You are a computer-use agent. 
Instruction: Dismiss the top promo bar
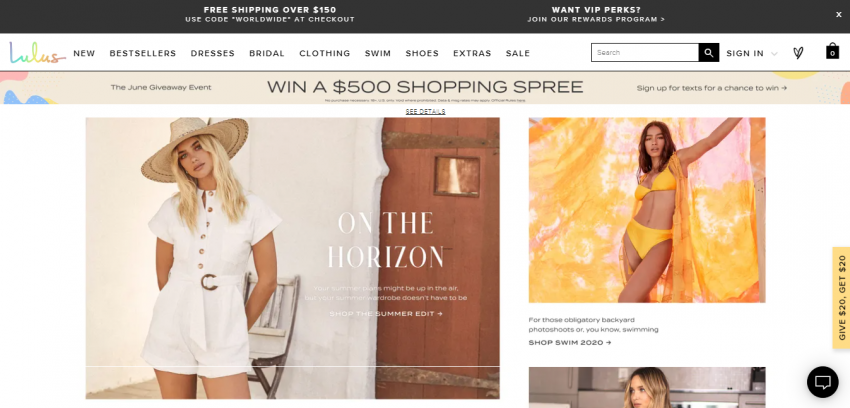[x=839, y=15]
